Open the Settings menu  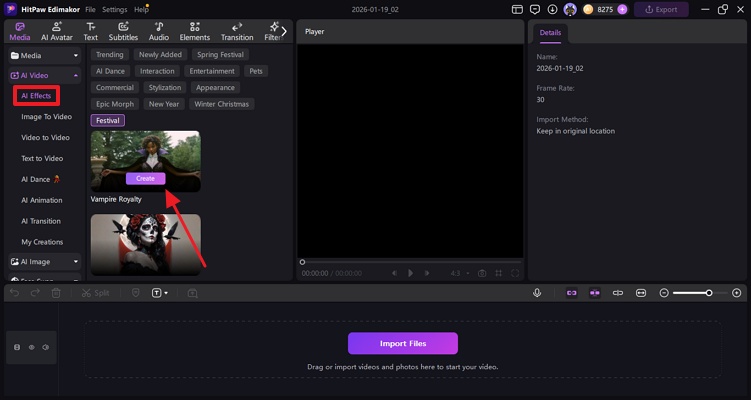[114, 9]
